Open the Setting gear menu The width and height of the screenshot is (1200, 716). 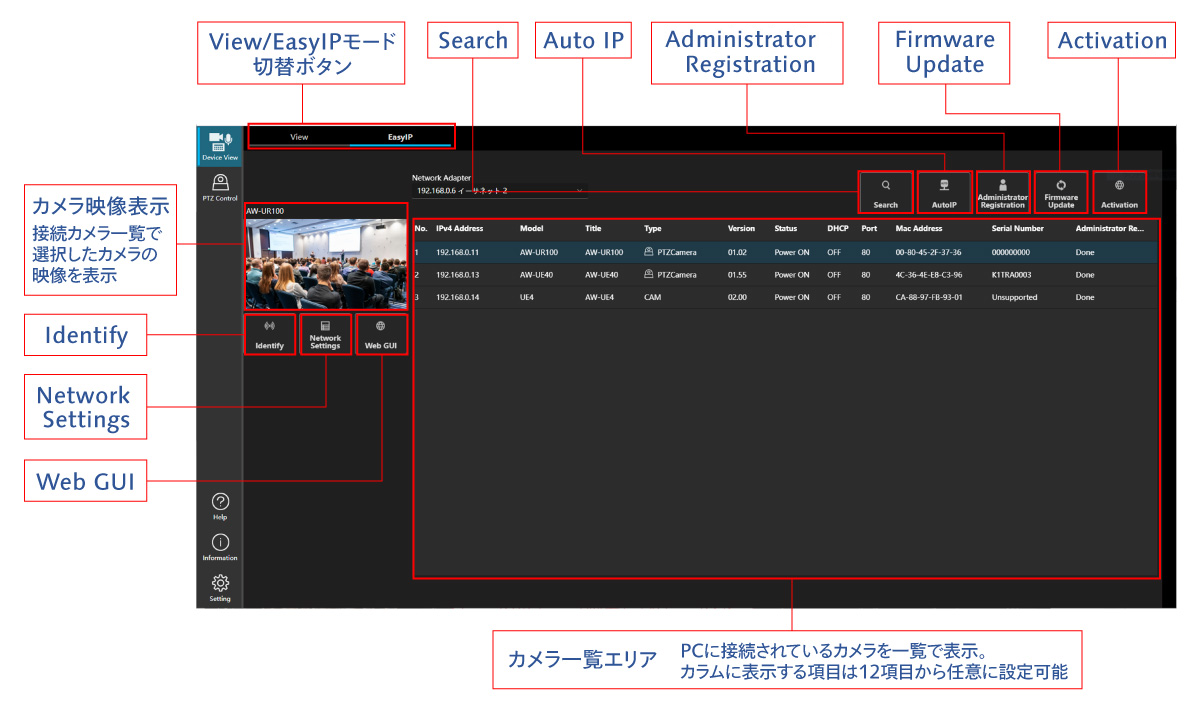click(x=220, y=588)
